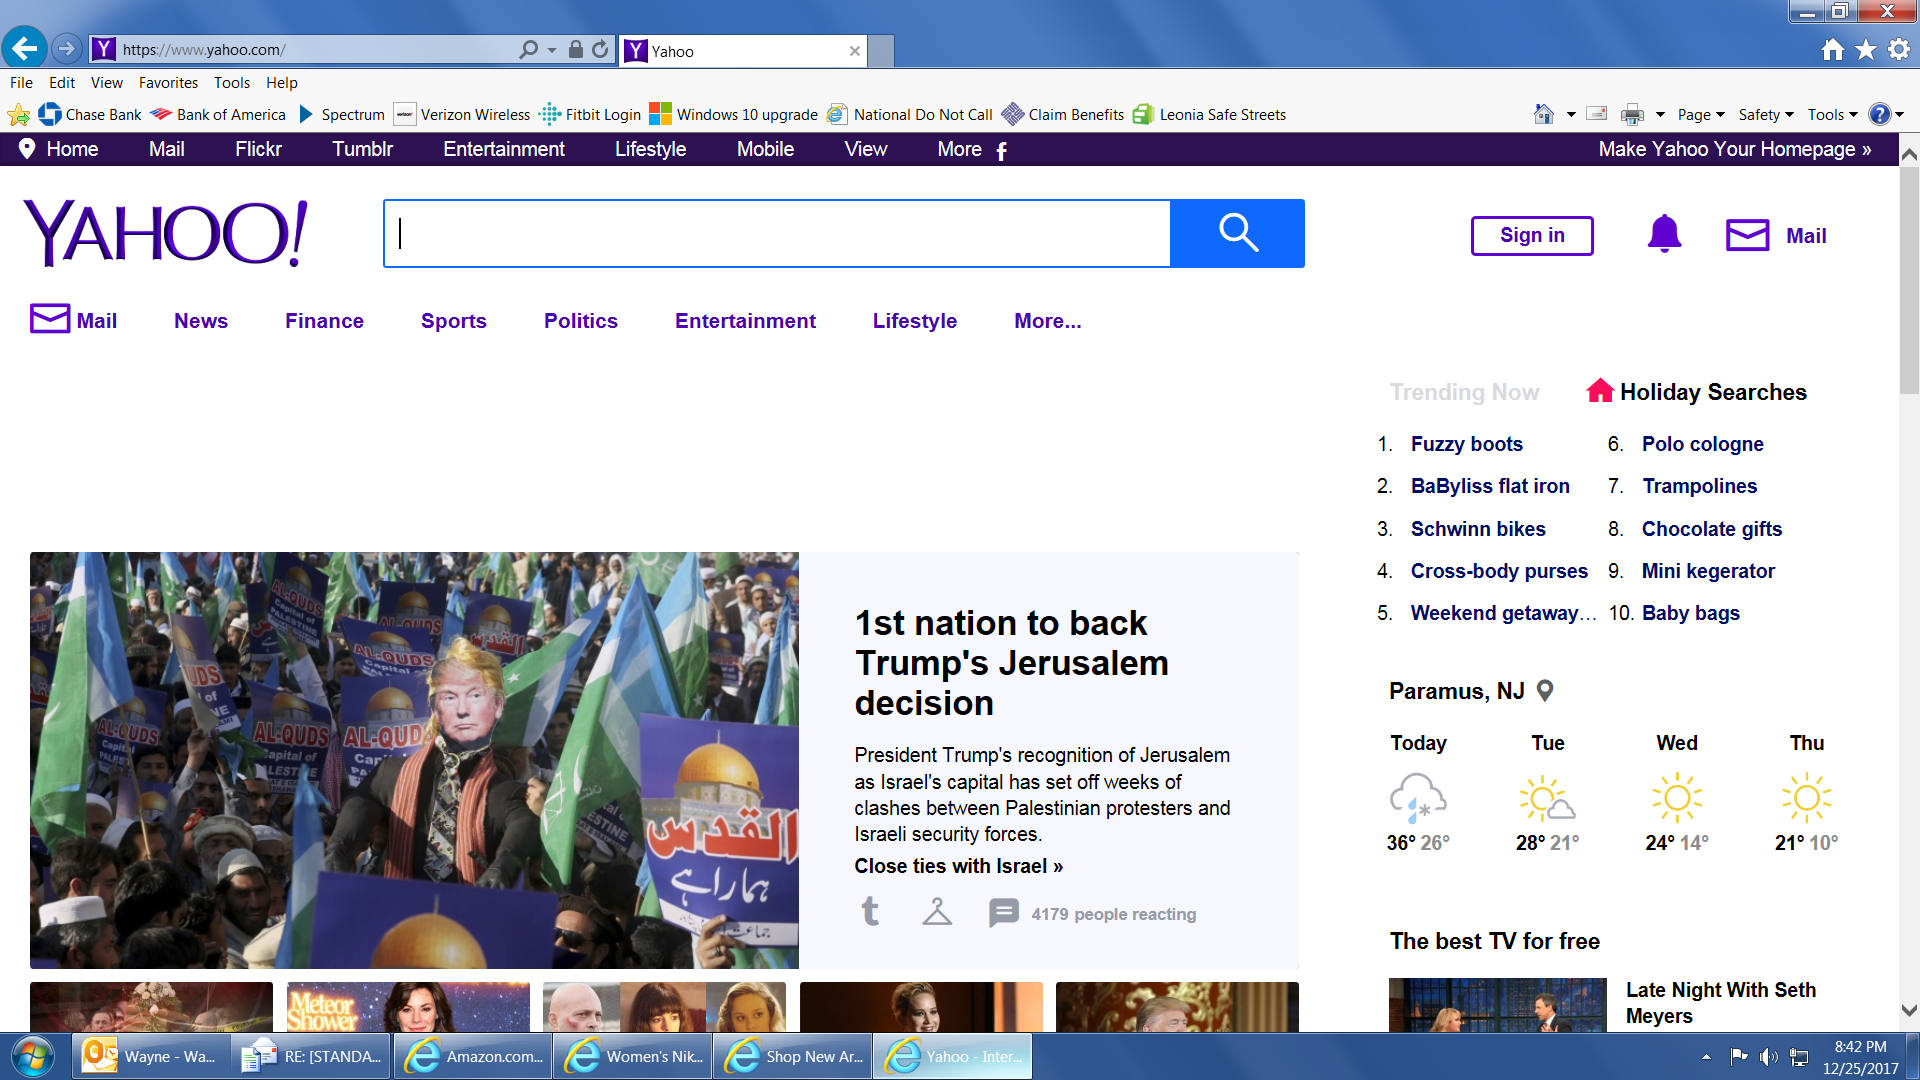
Task: Open the Windows 10 upgrade favorite
Action: [734, 115]
